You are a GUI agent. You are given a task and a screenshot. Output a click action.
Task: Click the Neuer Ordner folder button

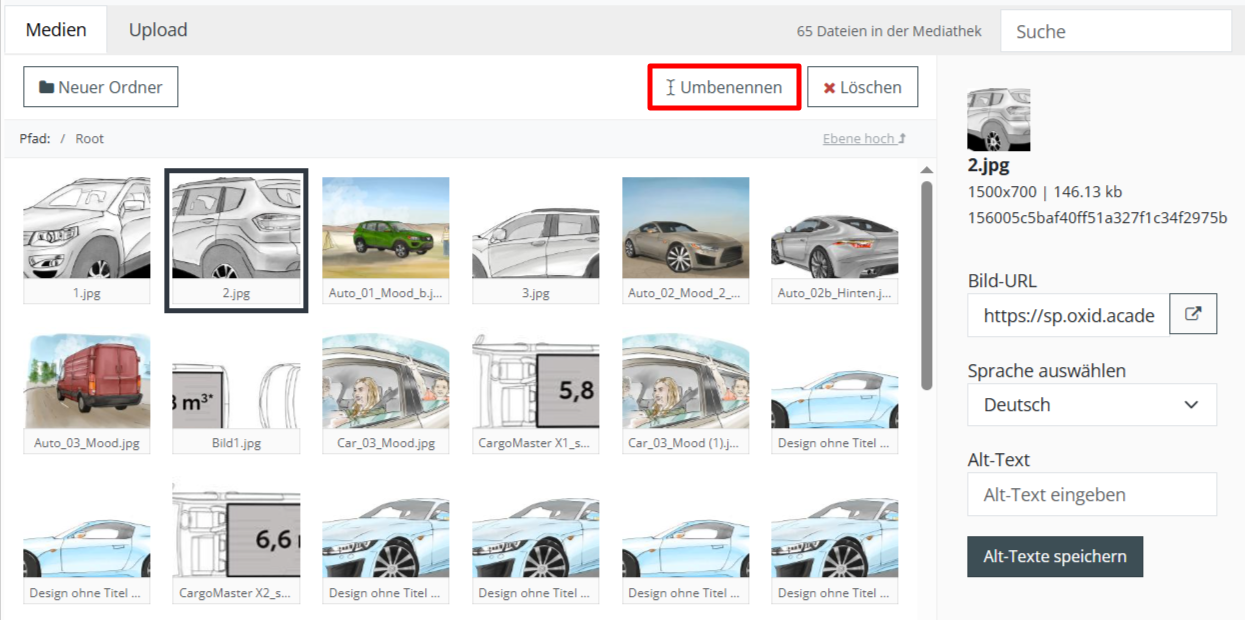click(x=100, y=87)
